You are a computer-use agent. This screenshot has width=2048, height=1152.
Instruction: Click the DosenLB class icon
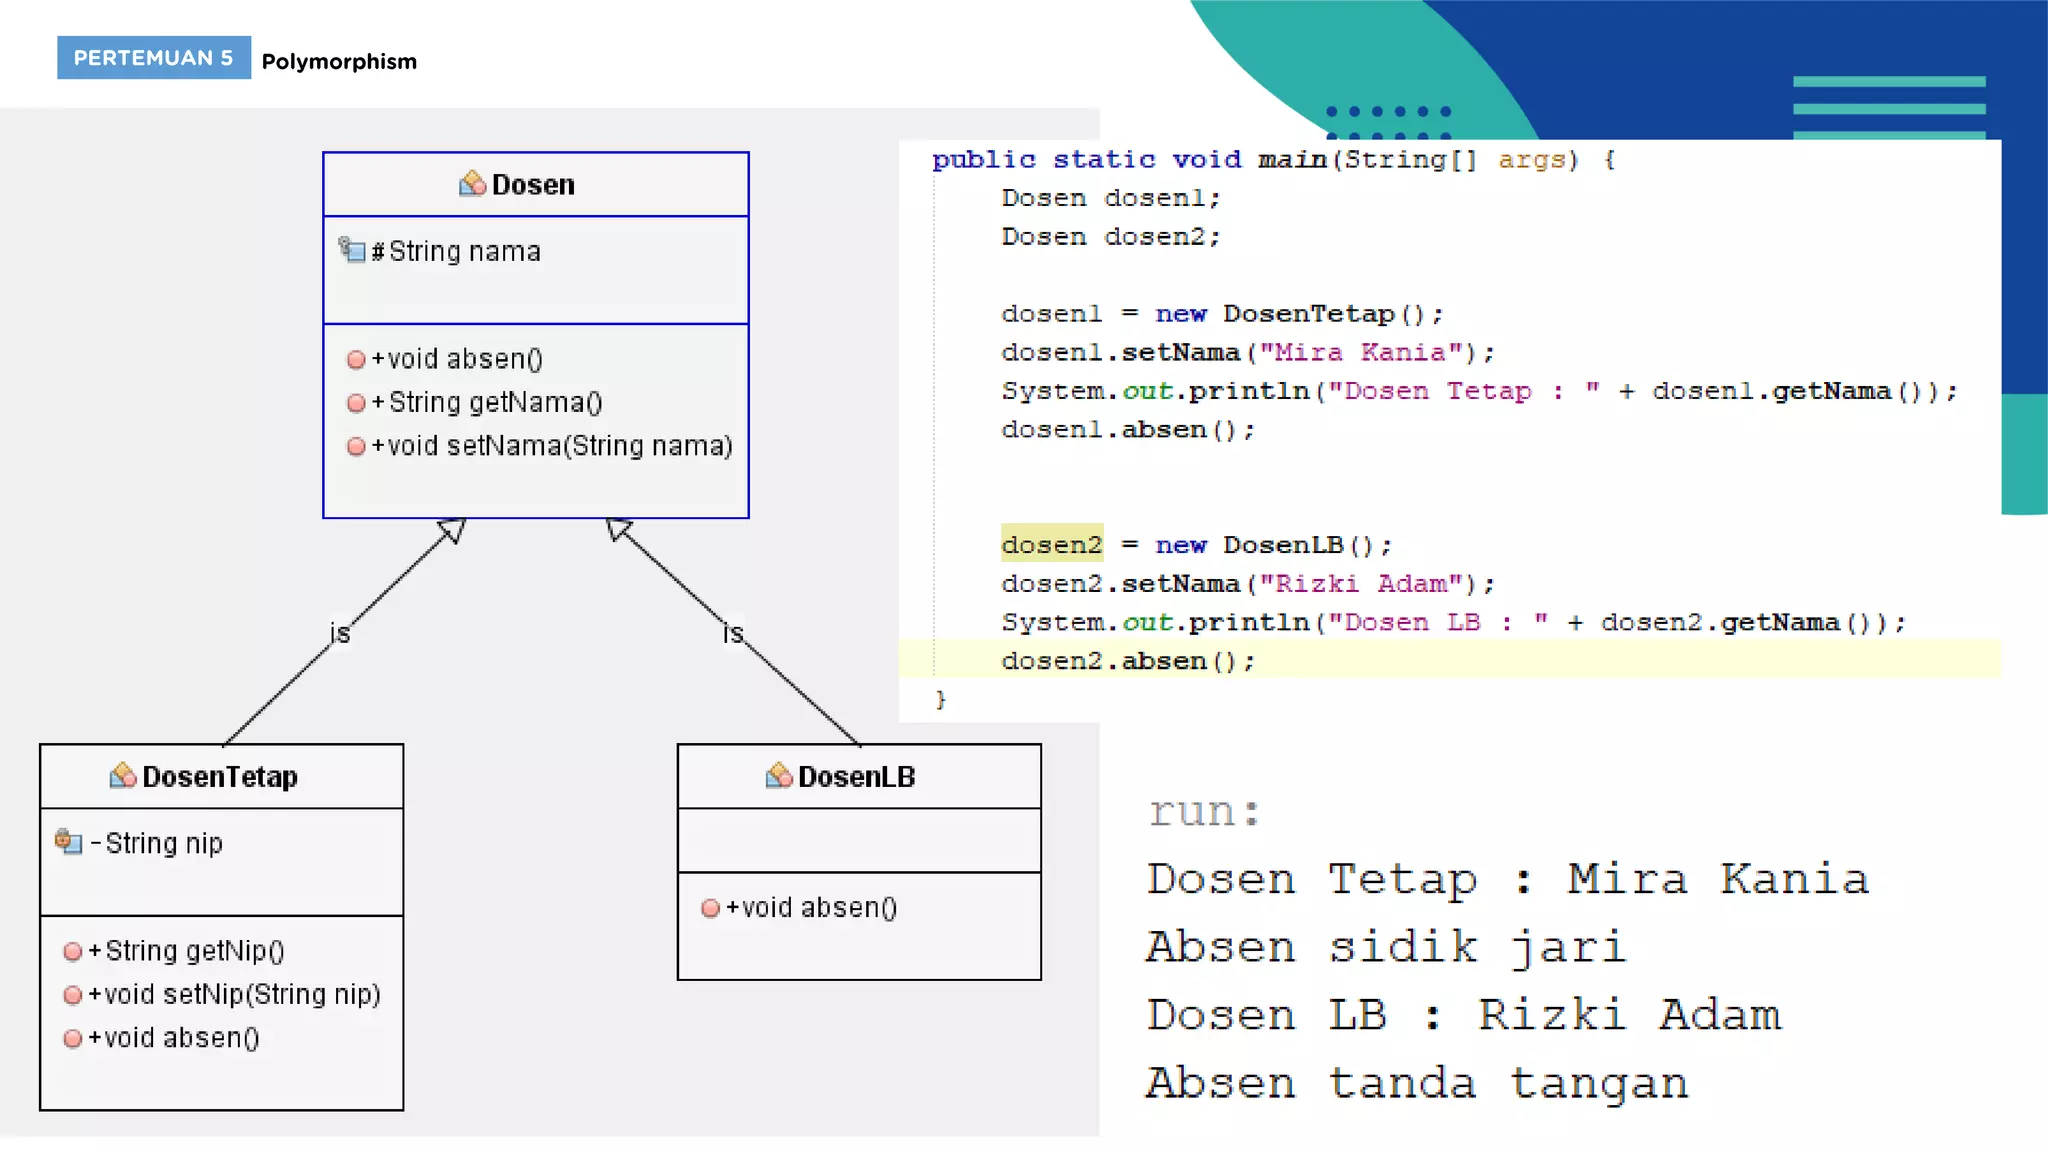tap(778, 776)
